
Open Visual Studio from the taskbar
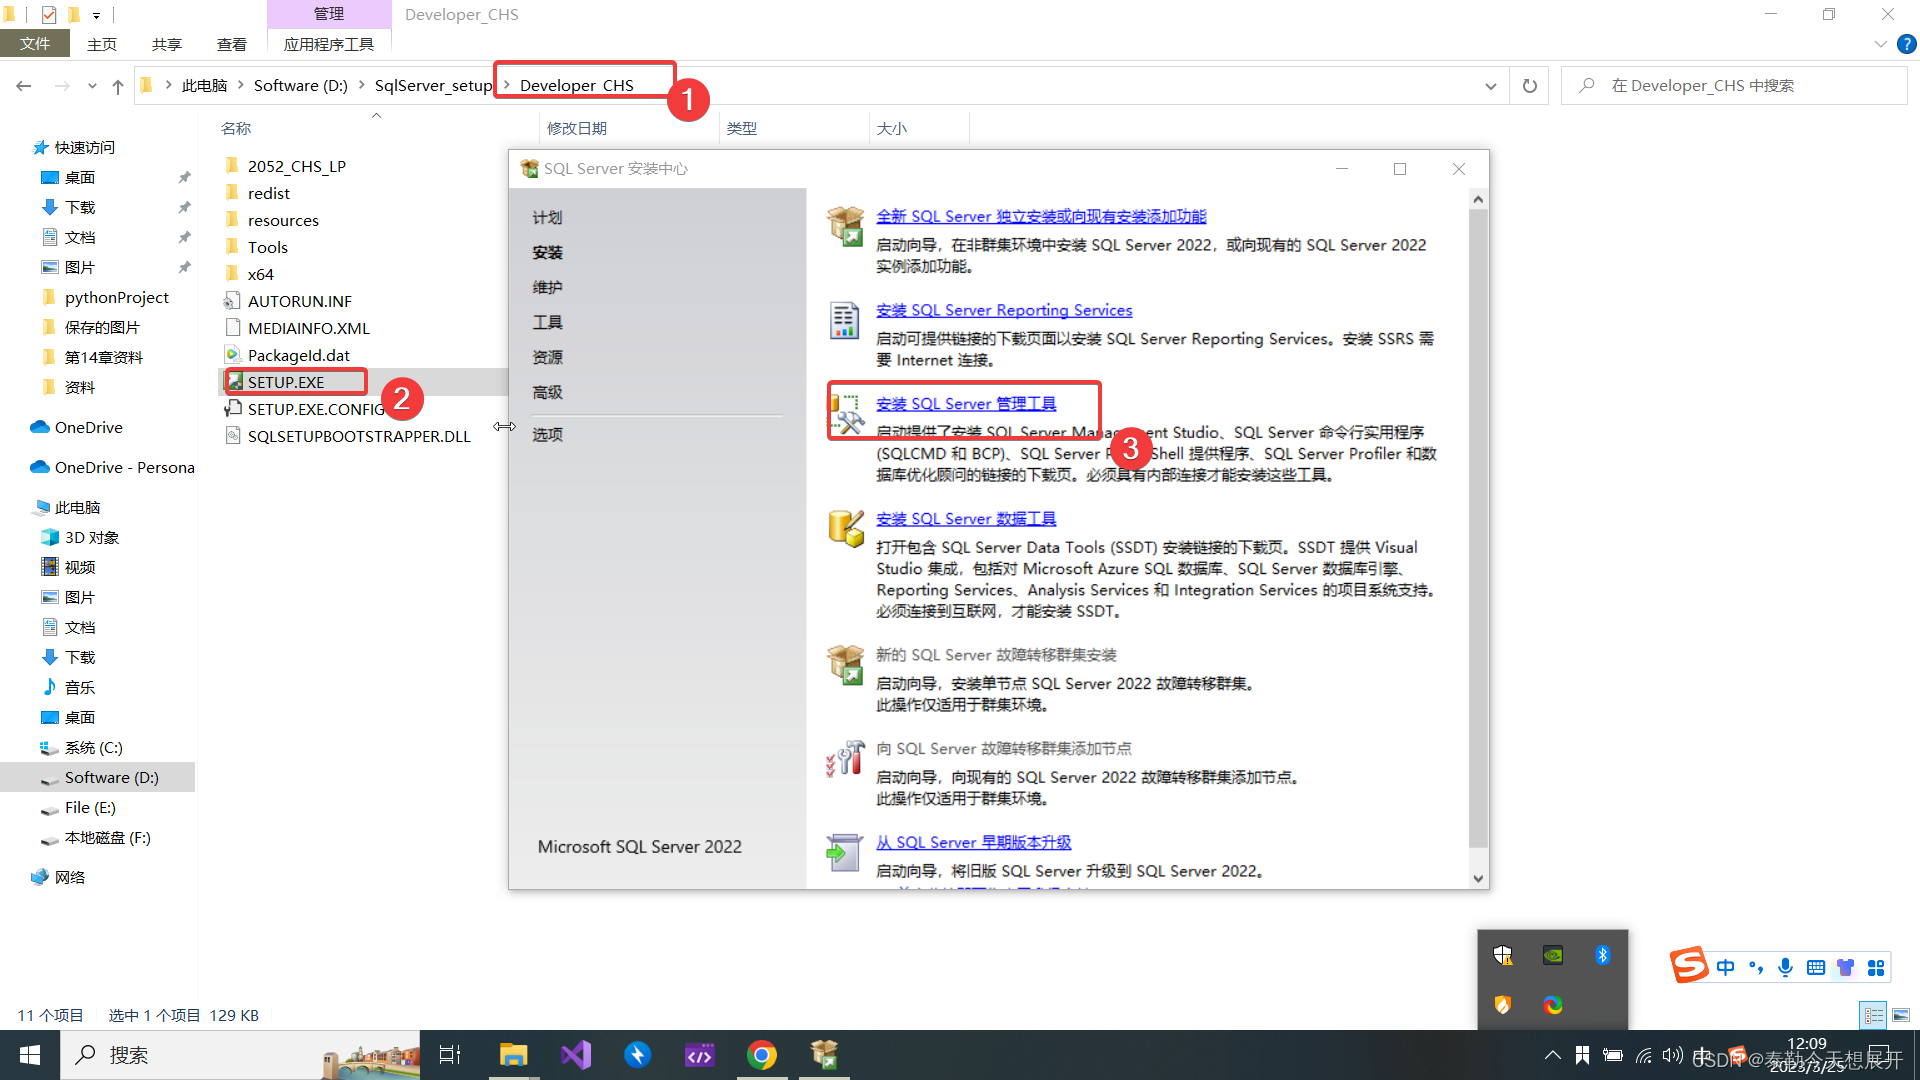[576, 1055]
